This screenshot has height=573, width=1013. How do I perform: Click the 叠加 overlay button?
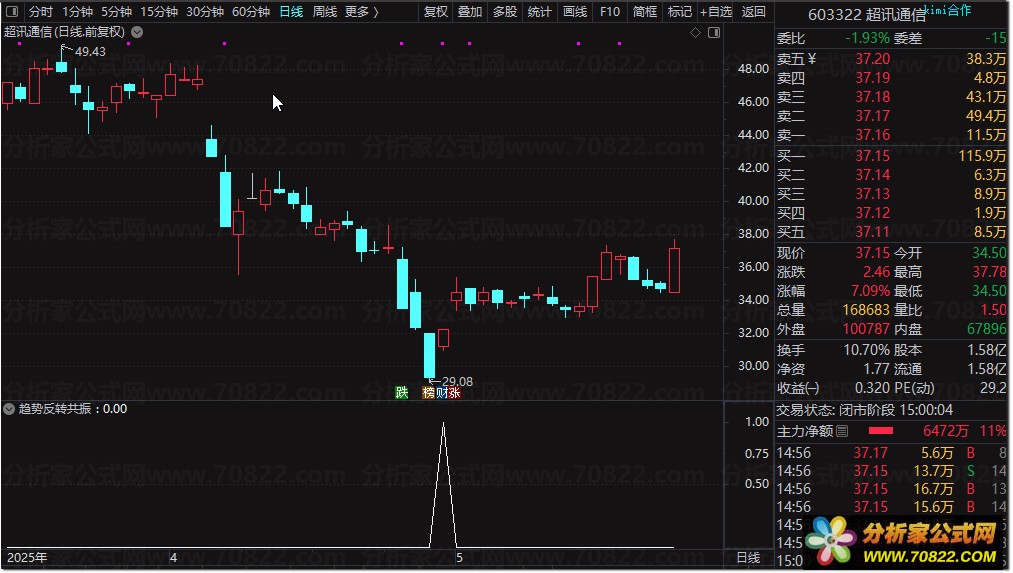click(x=470, y=12)
